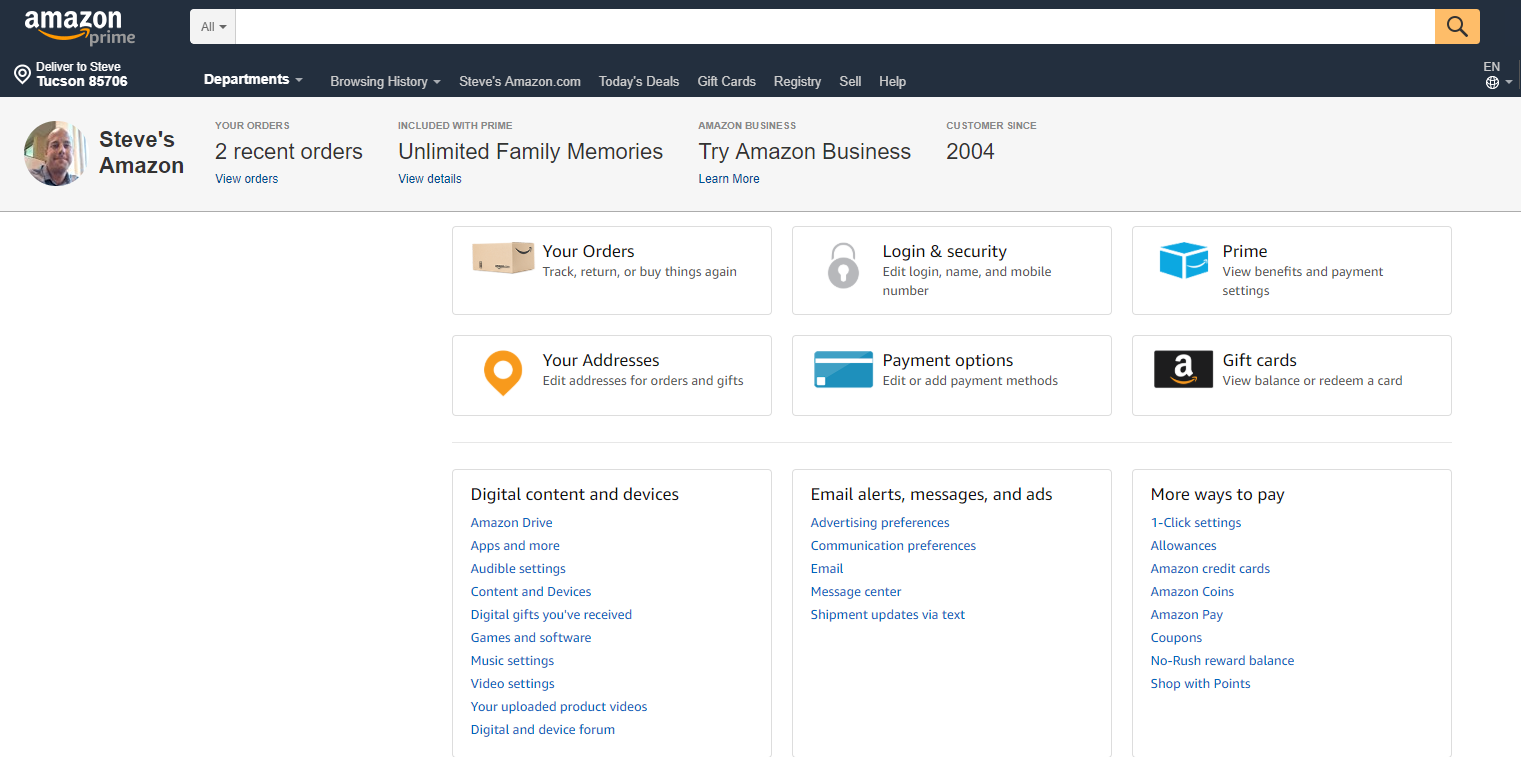Expand the Departments menu

pyautogui.click(x=253, y=80)
